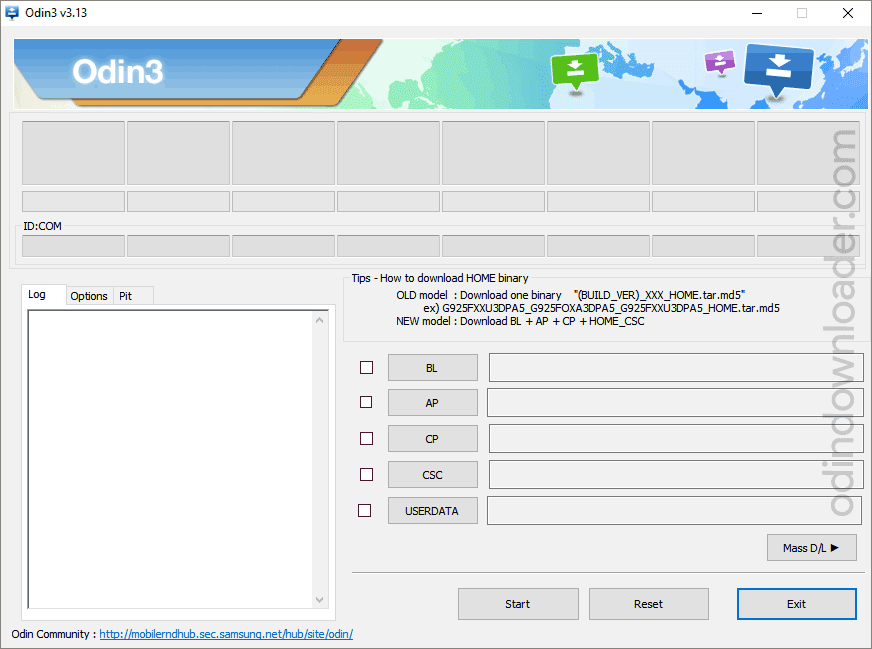Enable the CSC file checkbox
This screenshot has height=649, width=872.
coord(366,474)
